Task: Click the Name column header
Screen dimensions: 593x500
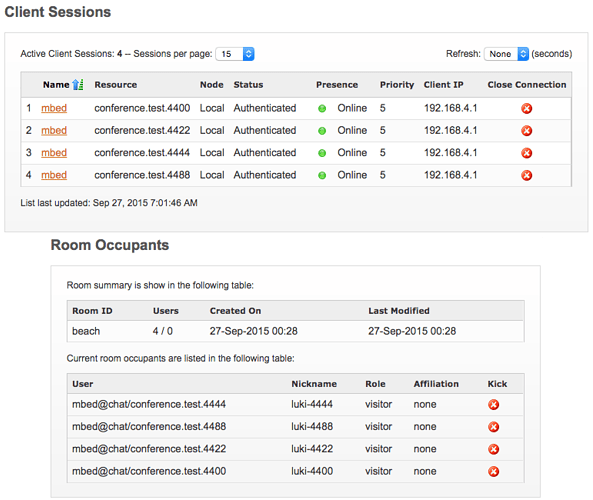Action: point(56,85)
